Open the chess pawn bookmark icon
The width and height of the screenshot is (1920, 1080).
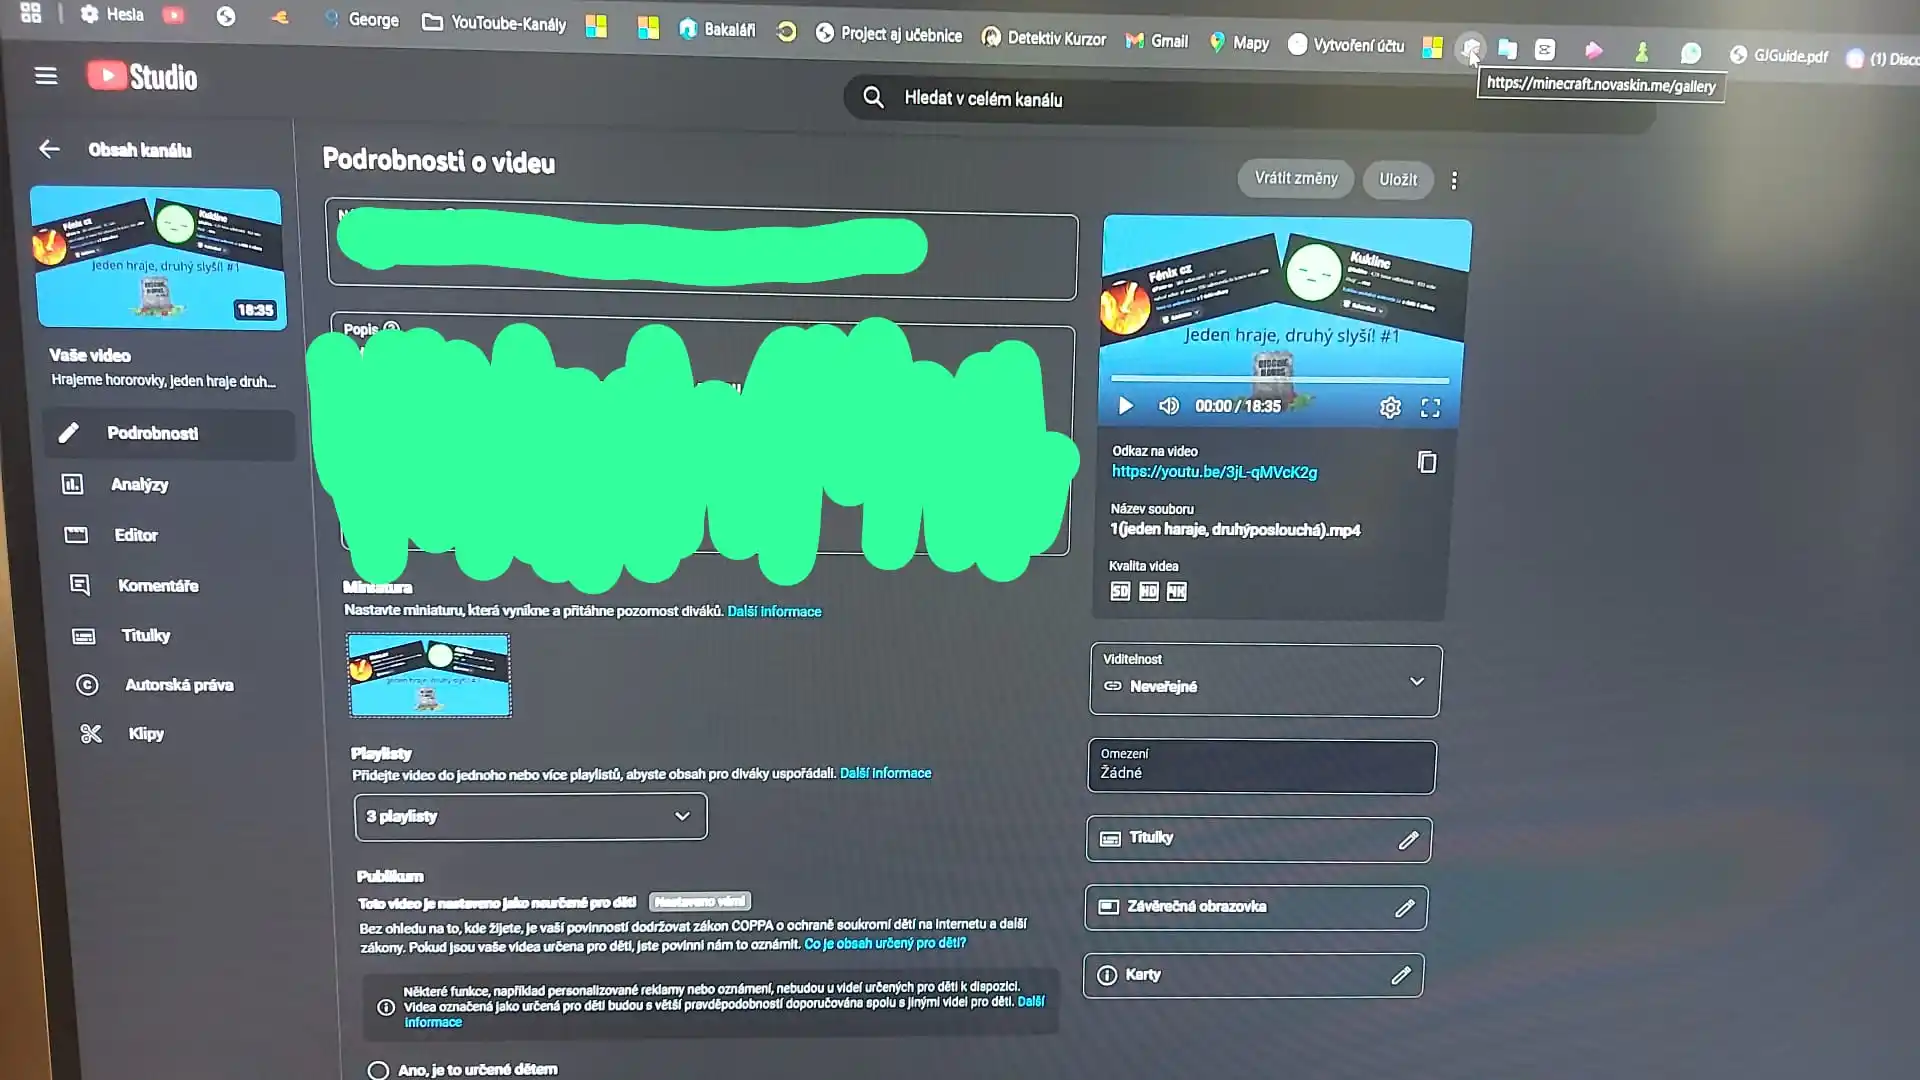1641,51
